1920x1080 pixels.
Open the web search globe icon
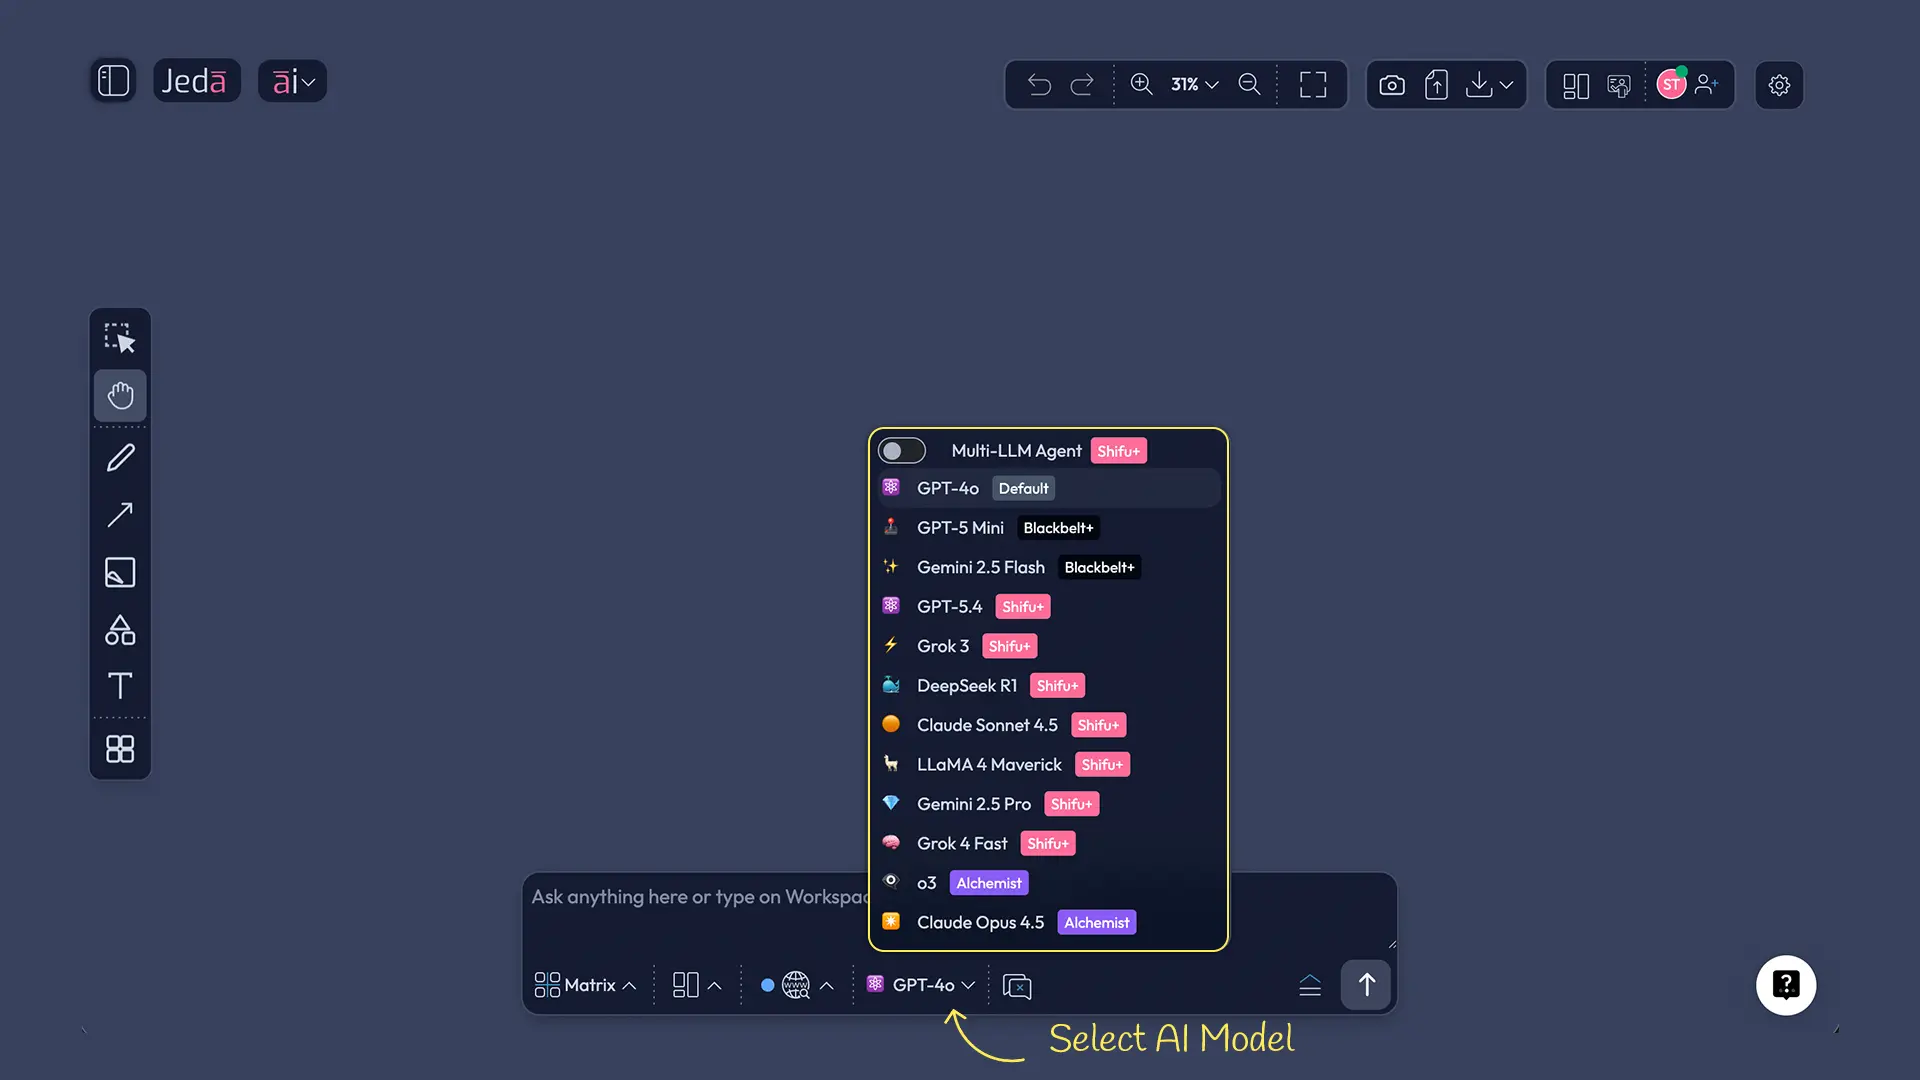(795, 985)
